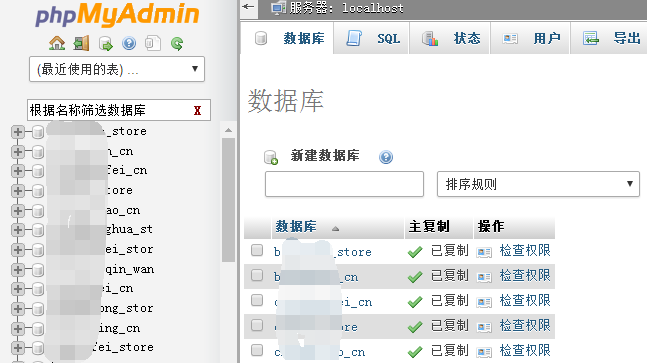
Task: Click the green replicated checkmark in _store row
Action: click(x=415, y=252)
